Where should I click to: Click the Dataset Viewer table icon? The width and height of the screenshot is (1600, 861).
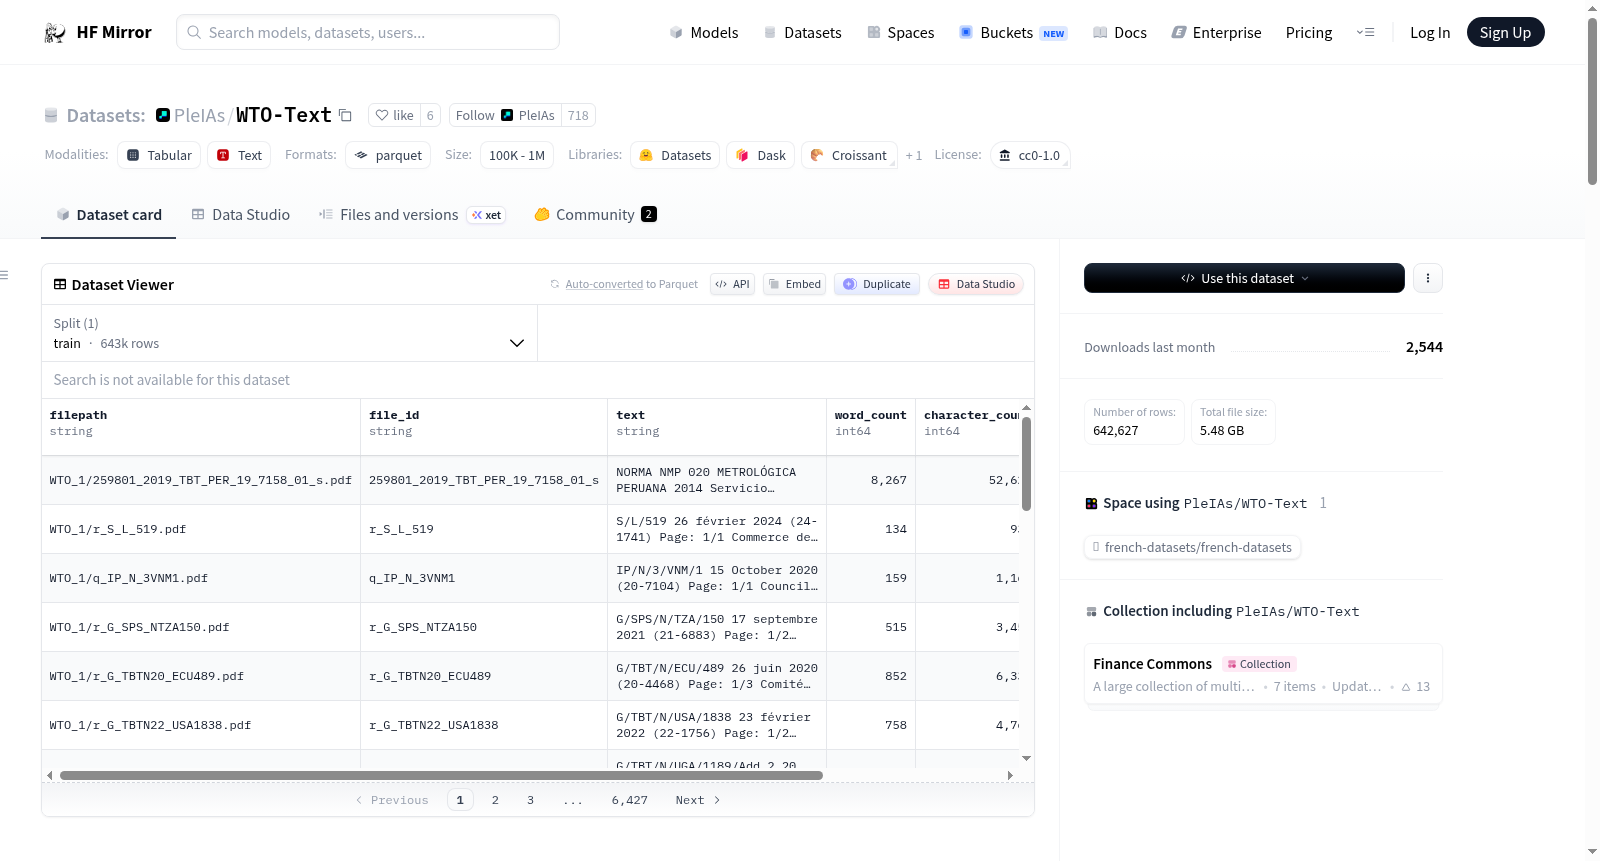click(x=60, y=285)
